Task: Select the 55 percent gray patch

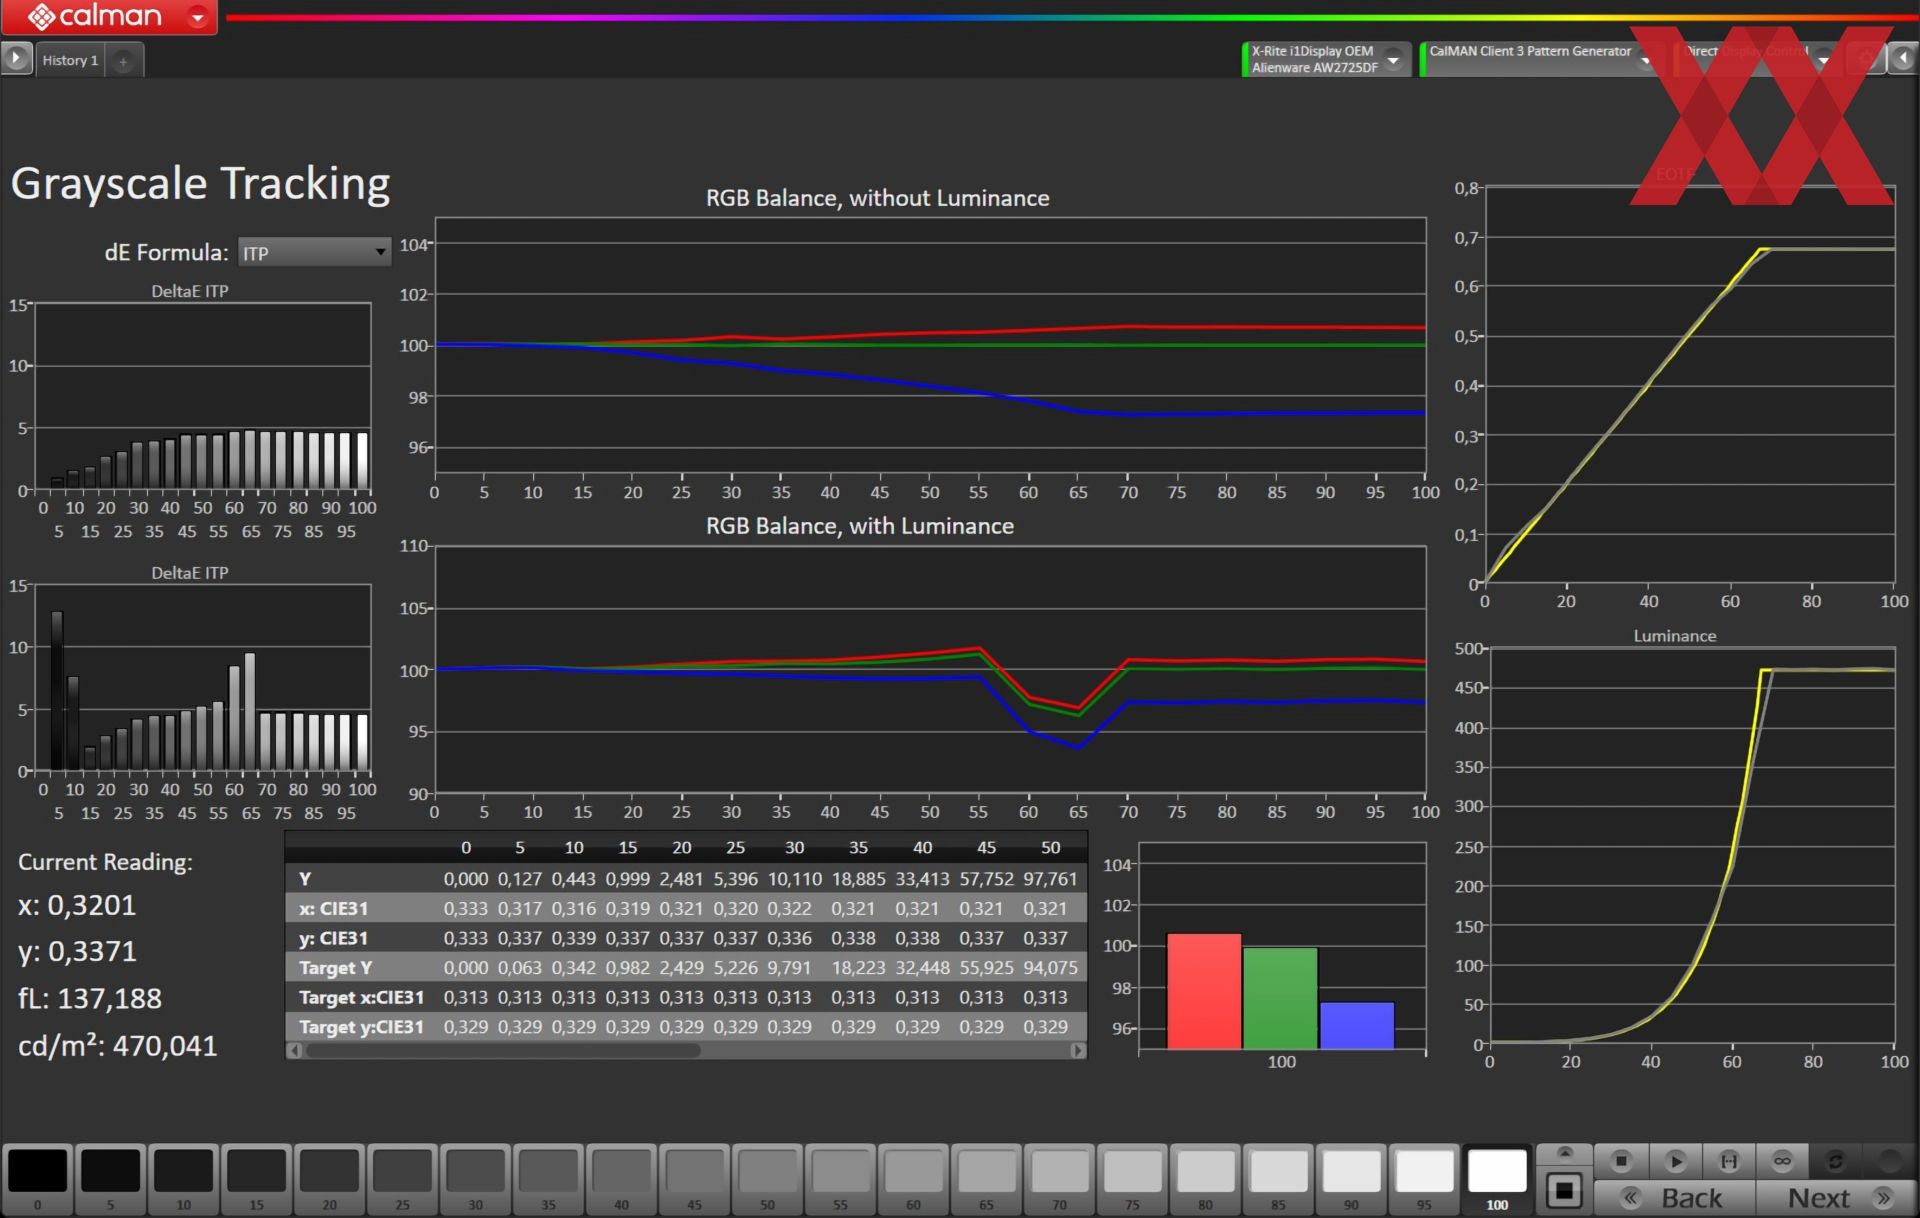Action: [841, 1177]
